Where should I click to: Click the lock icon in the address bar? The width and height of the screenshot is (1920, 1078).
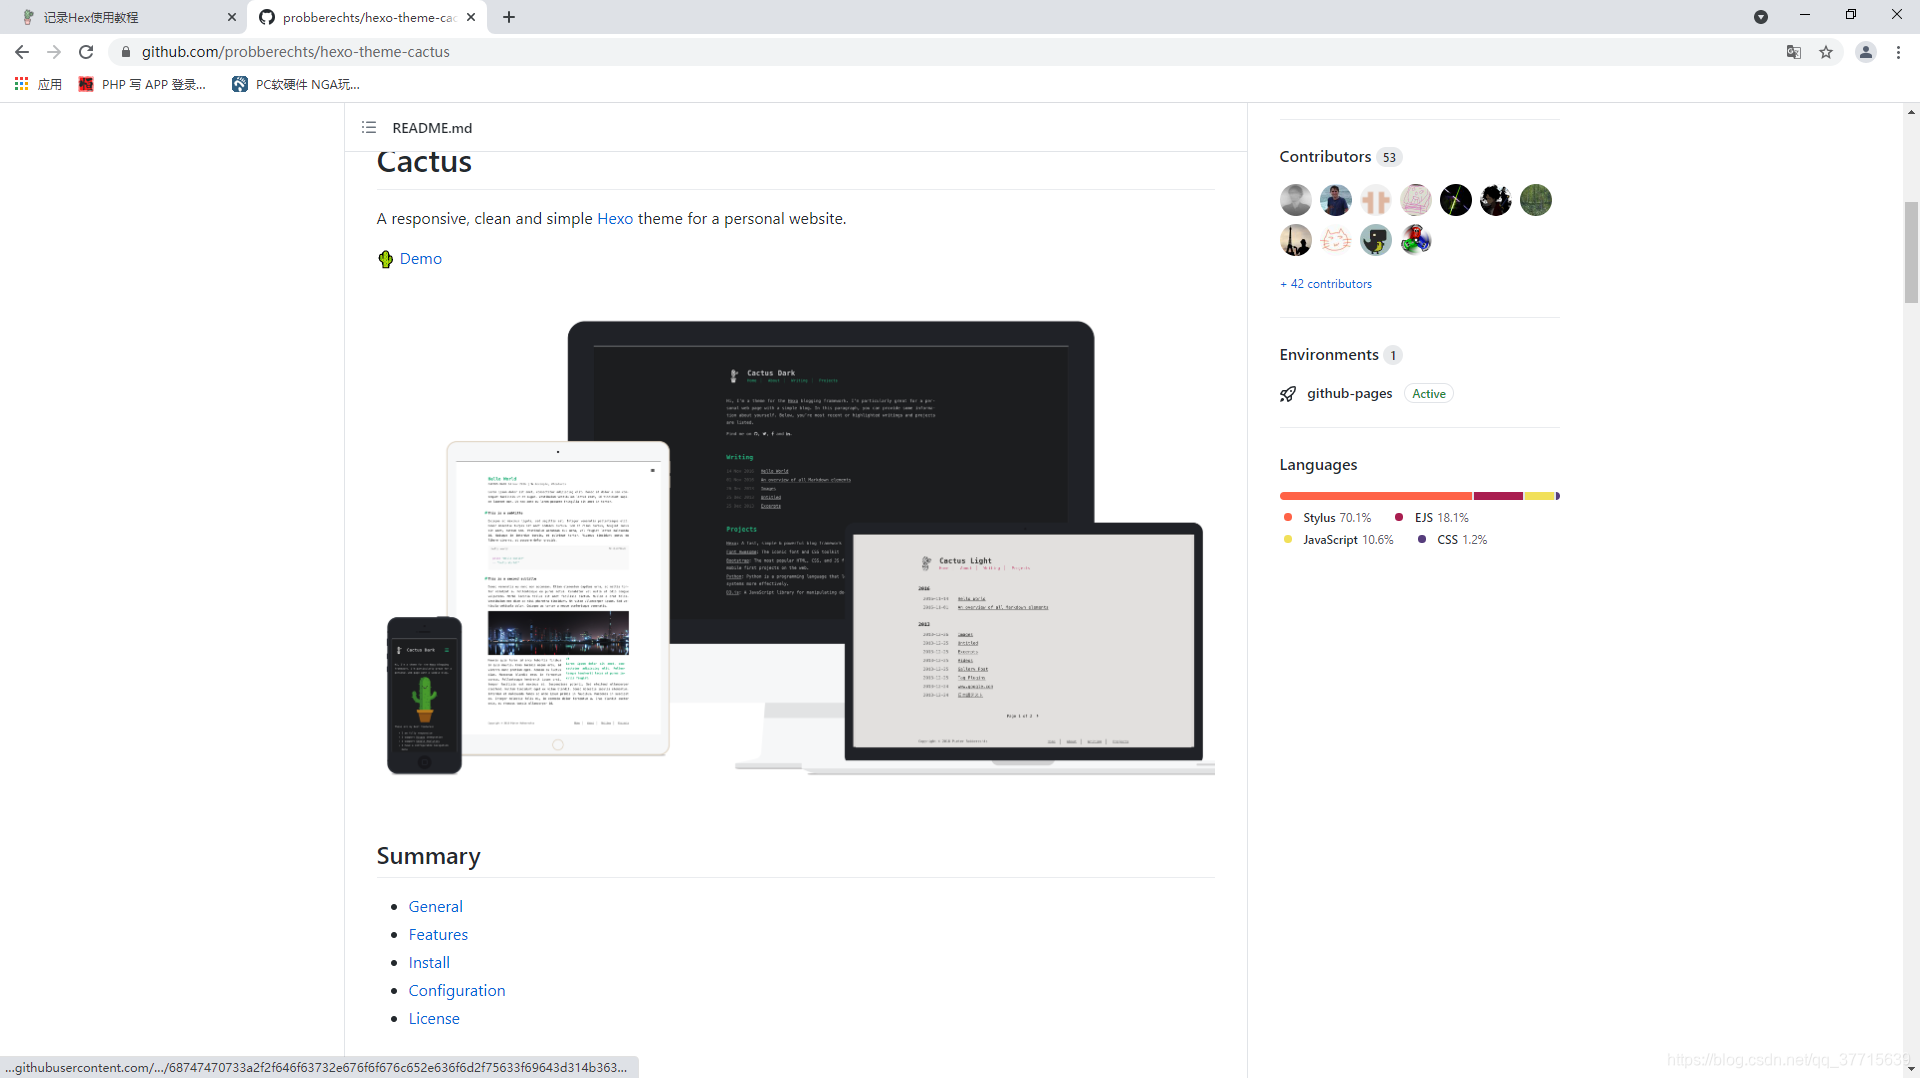(x=125, y=52)
